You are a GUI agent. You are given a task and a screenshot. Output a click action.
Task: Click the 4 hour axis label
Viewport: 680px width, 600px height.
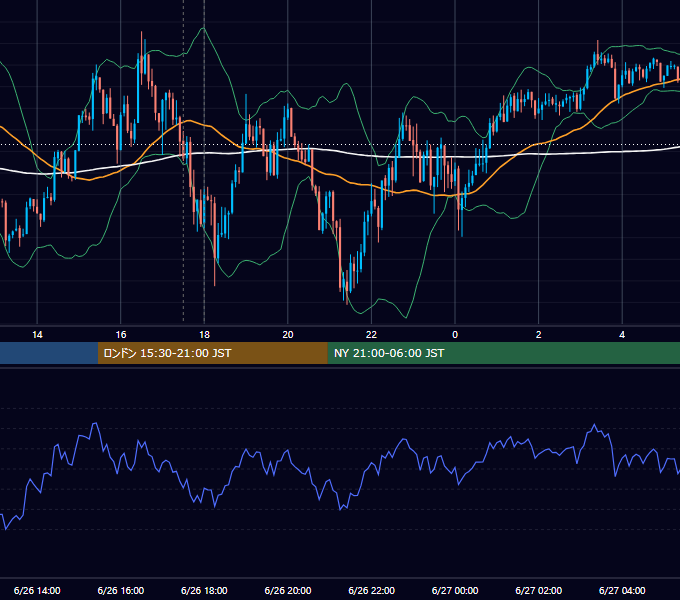622,335
